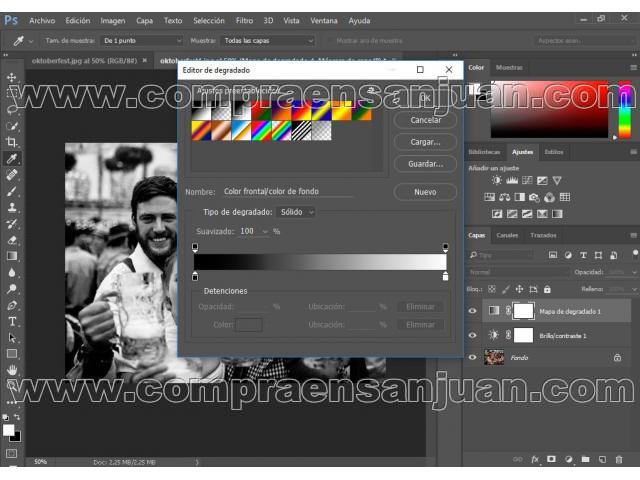
Task: Select the left black color stop
Action: 195,276
